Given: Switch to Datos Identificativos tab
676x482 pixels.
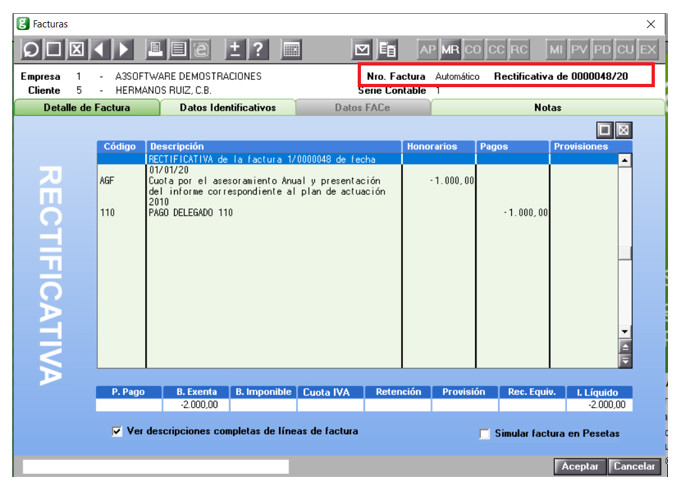Looking at the screenshot, I should coord(228,108).
